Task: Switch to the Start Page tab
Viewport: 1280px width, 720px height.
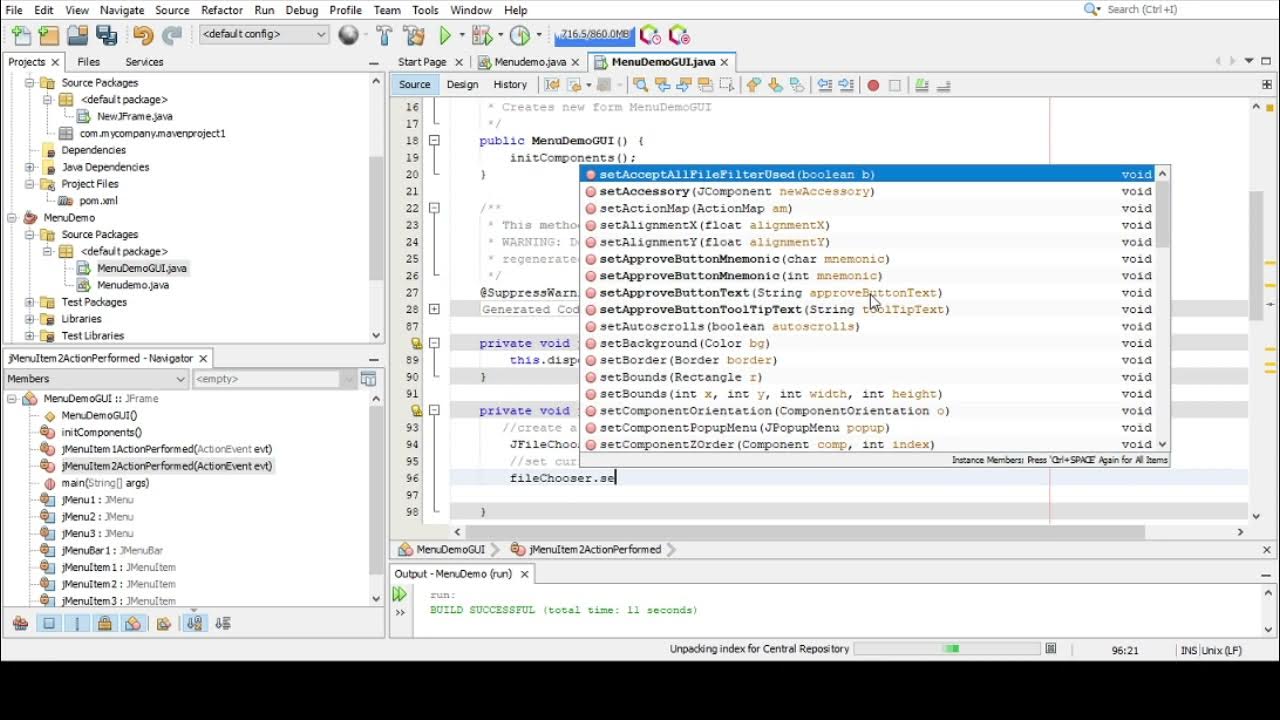Action: [422, 62]
